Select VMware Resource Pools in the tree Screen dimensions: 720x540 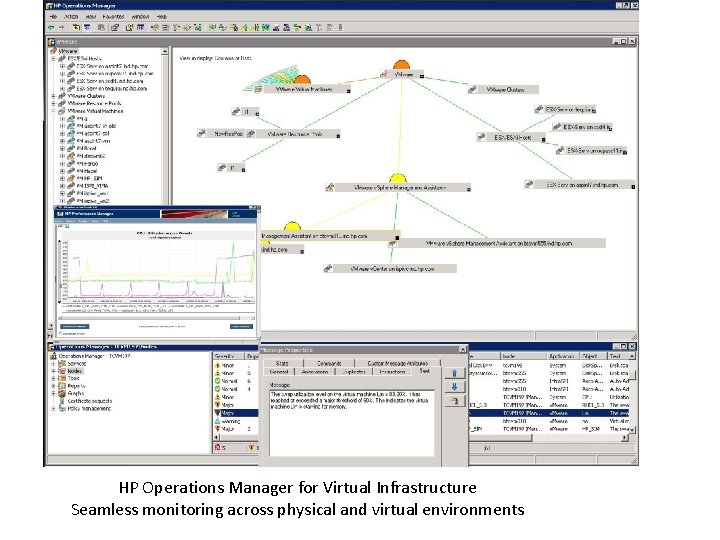(94, 103)
